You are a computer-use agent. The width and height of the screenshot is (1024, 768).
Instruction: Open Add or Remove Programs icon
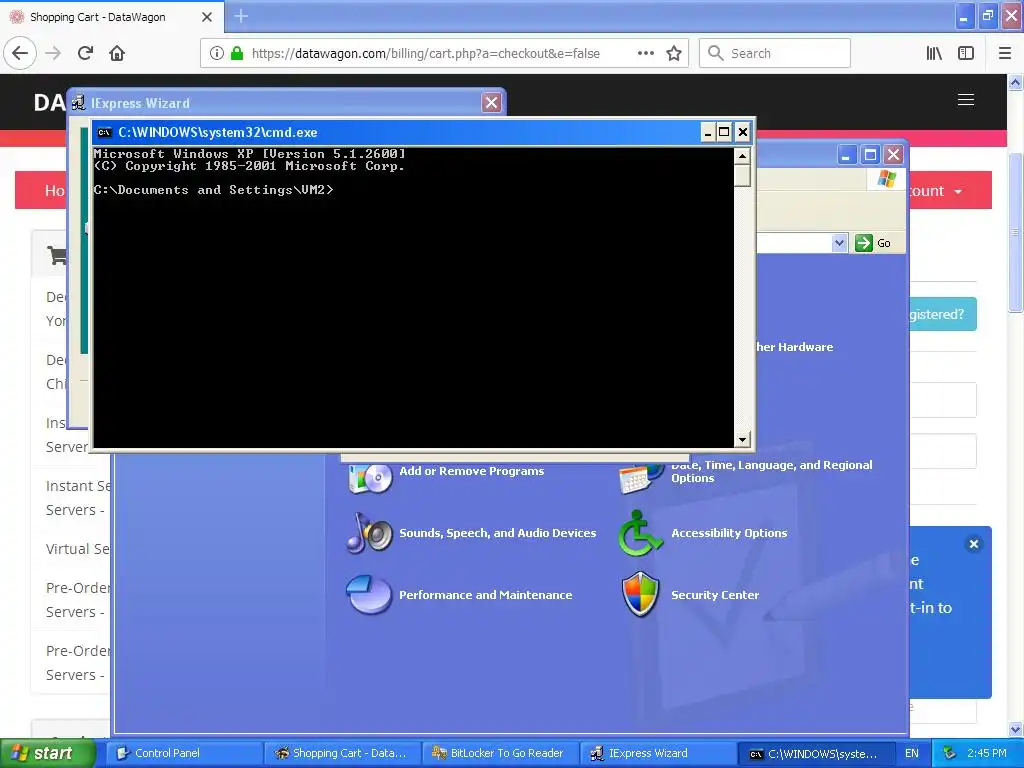tap(370, 477)
